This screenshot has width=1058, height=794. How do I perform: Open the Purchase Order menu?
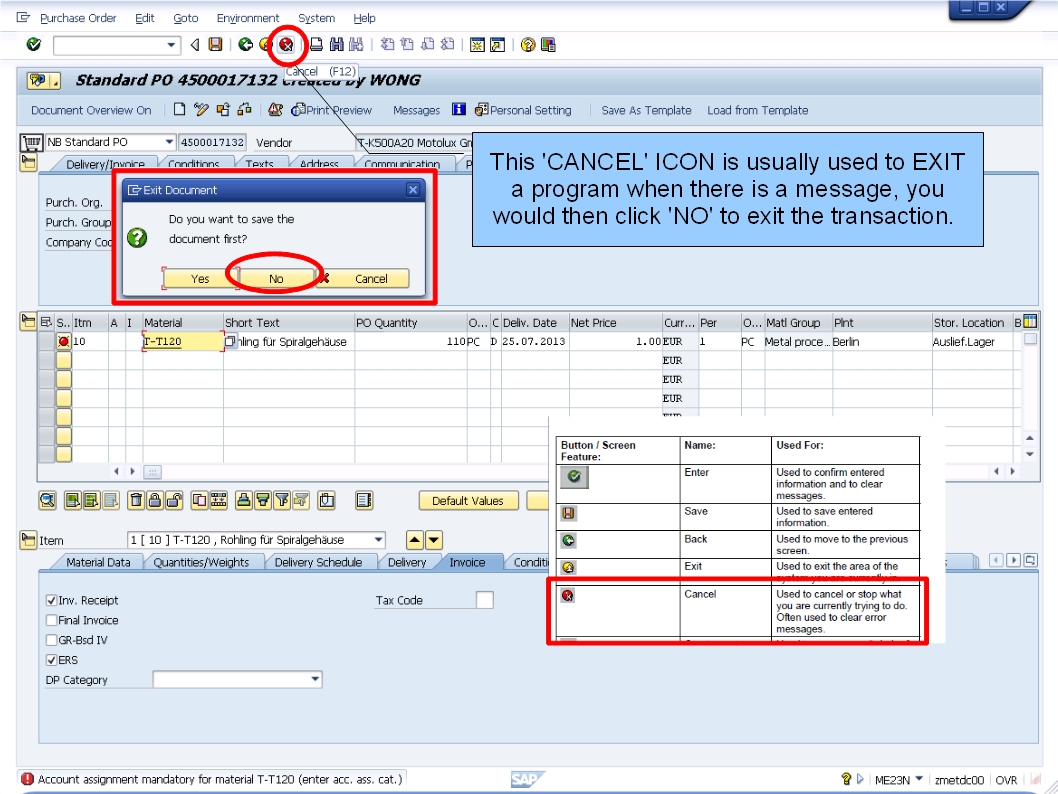pyautogui.click(x=78, y=18)
